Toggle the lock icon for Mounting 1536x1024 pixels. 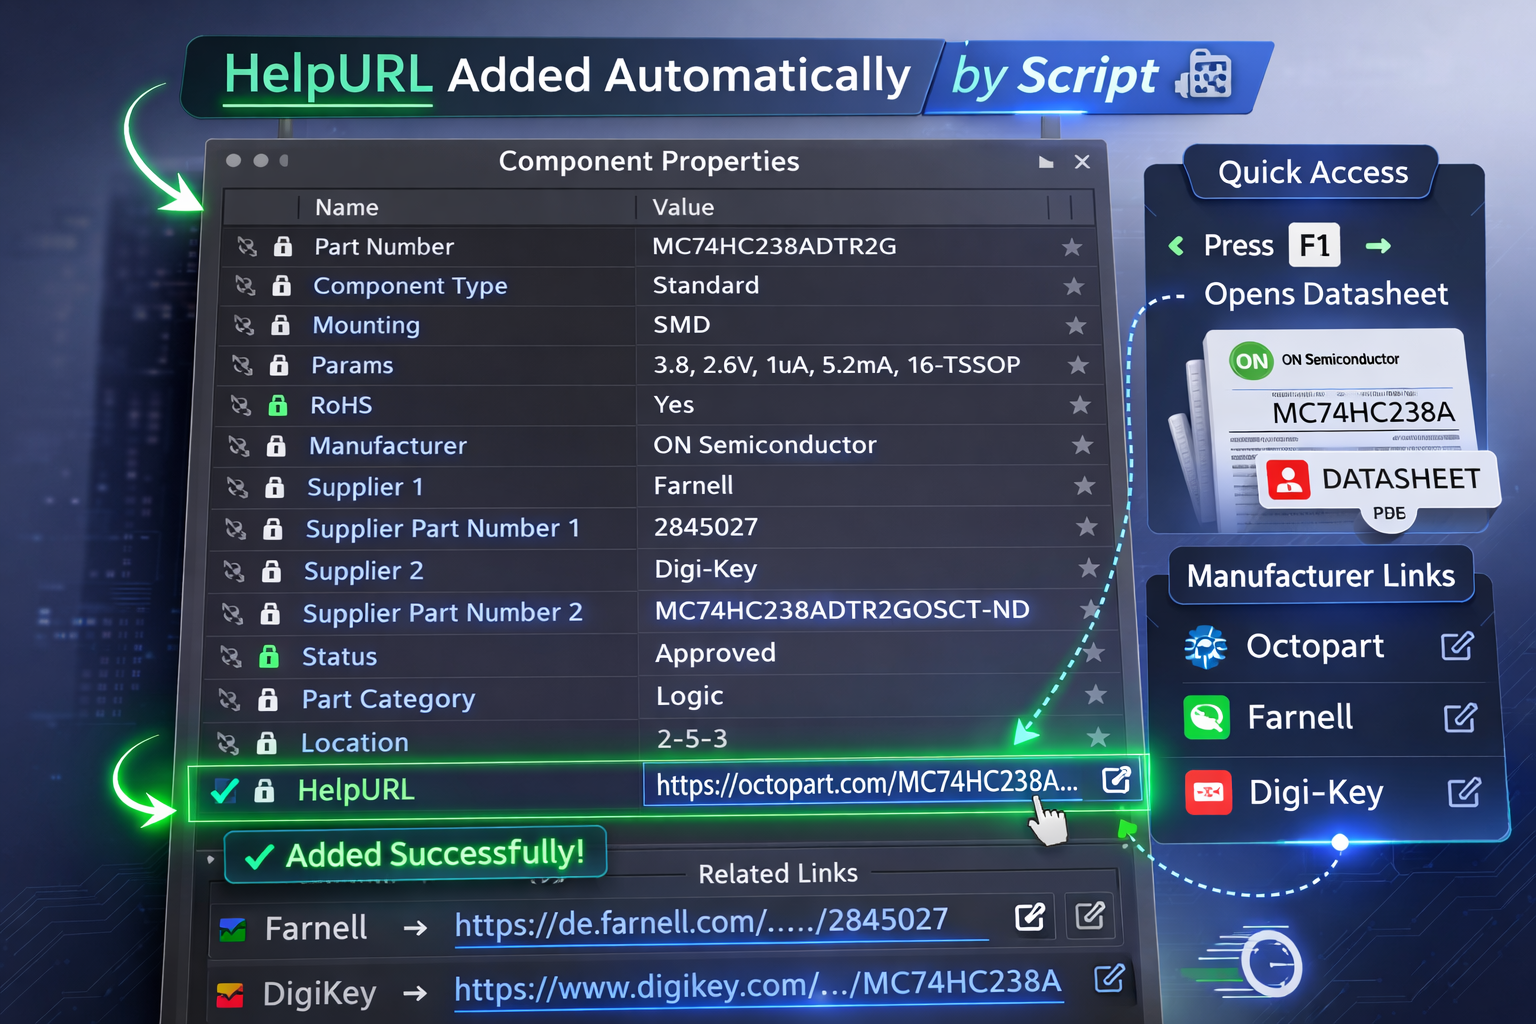[280, 325]
